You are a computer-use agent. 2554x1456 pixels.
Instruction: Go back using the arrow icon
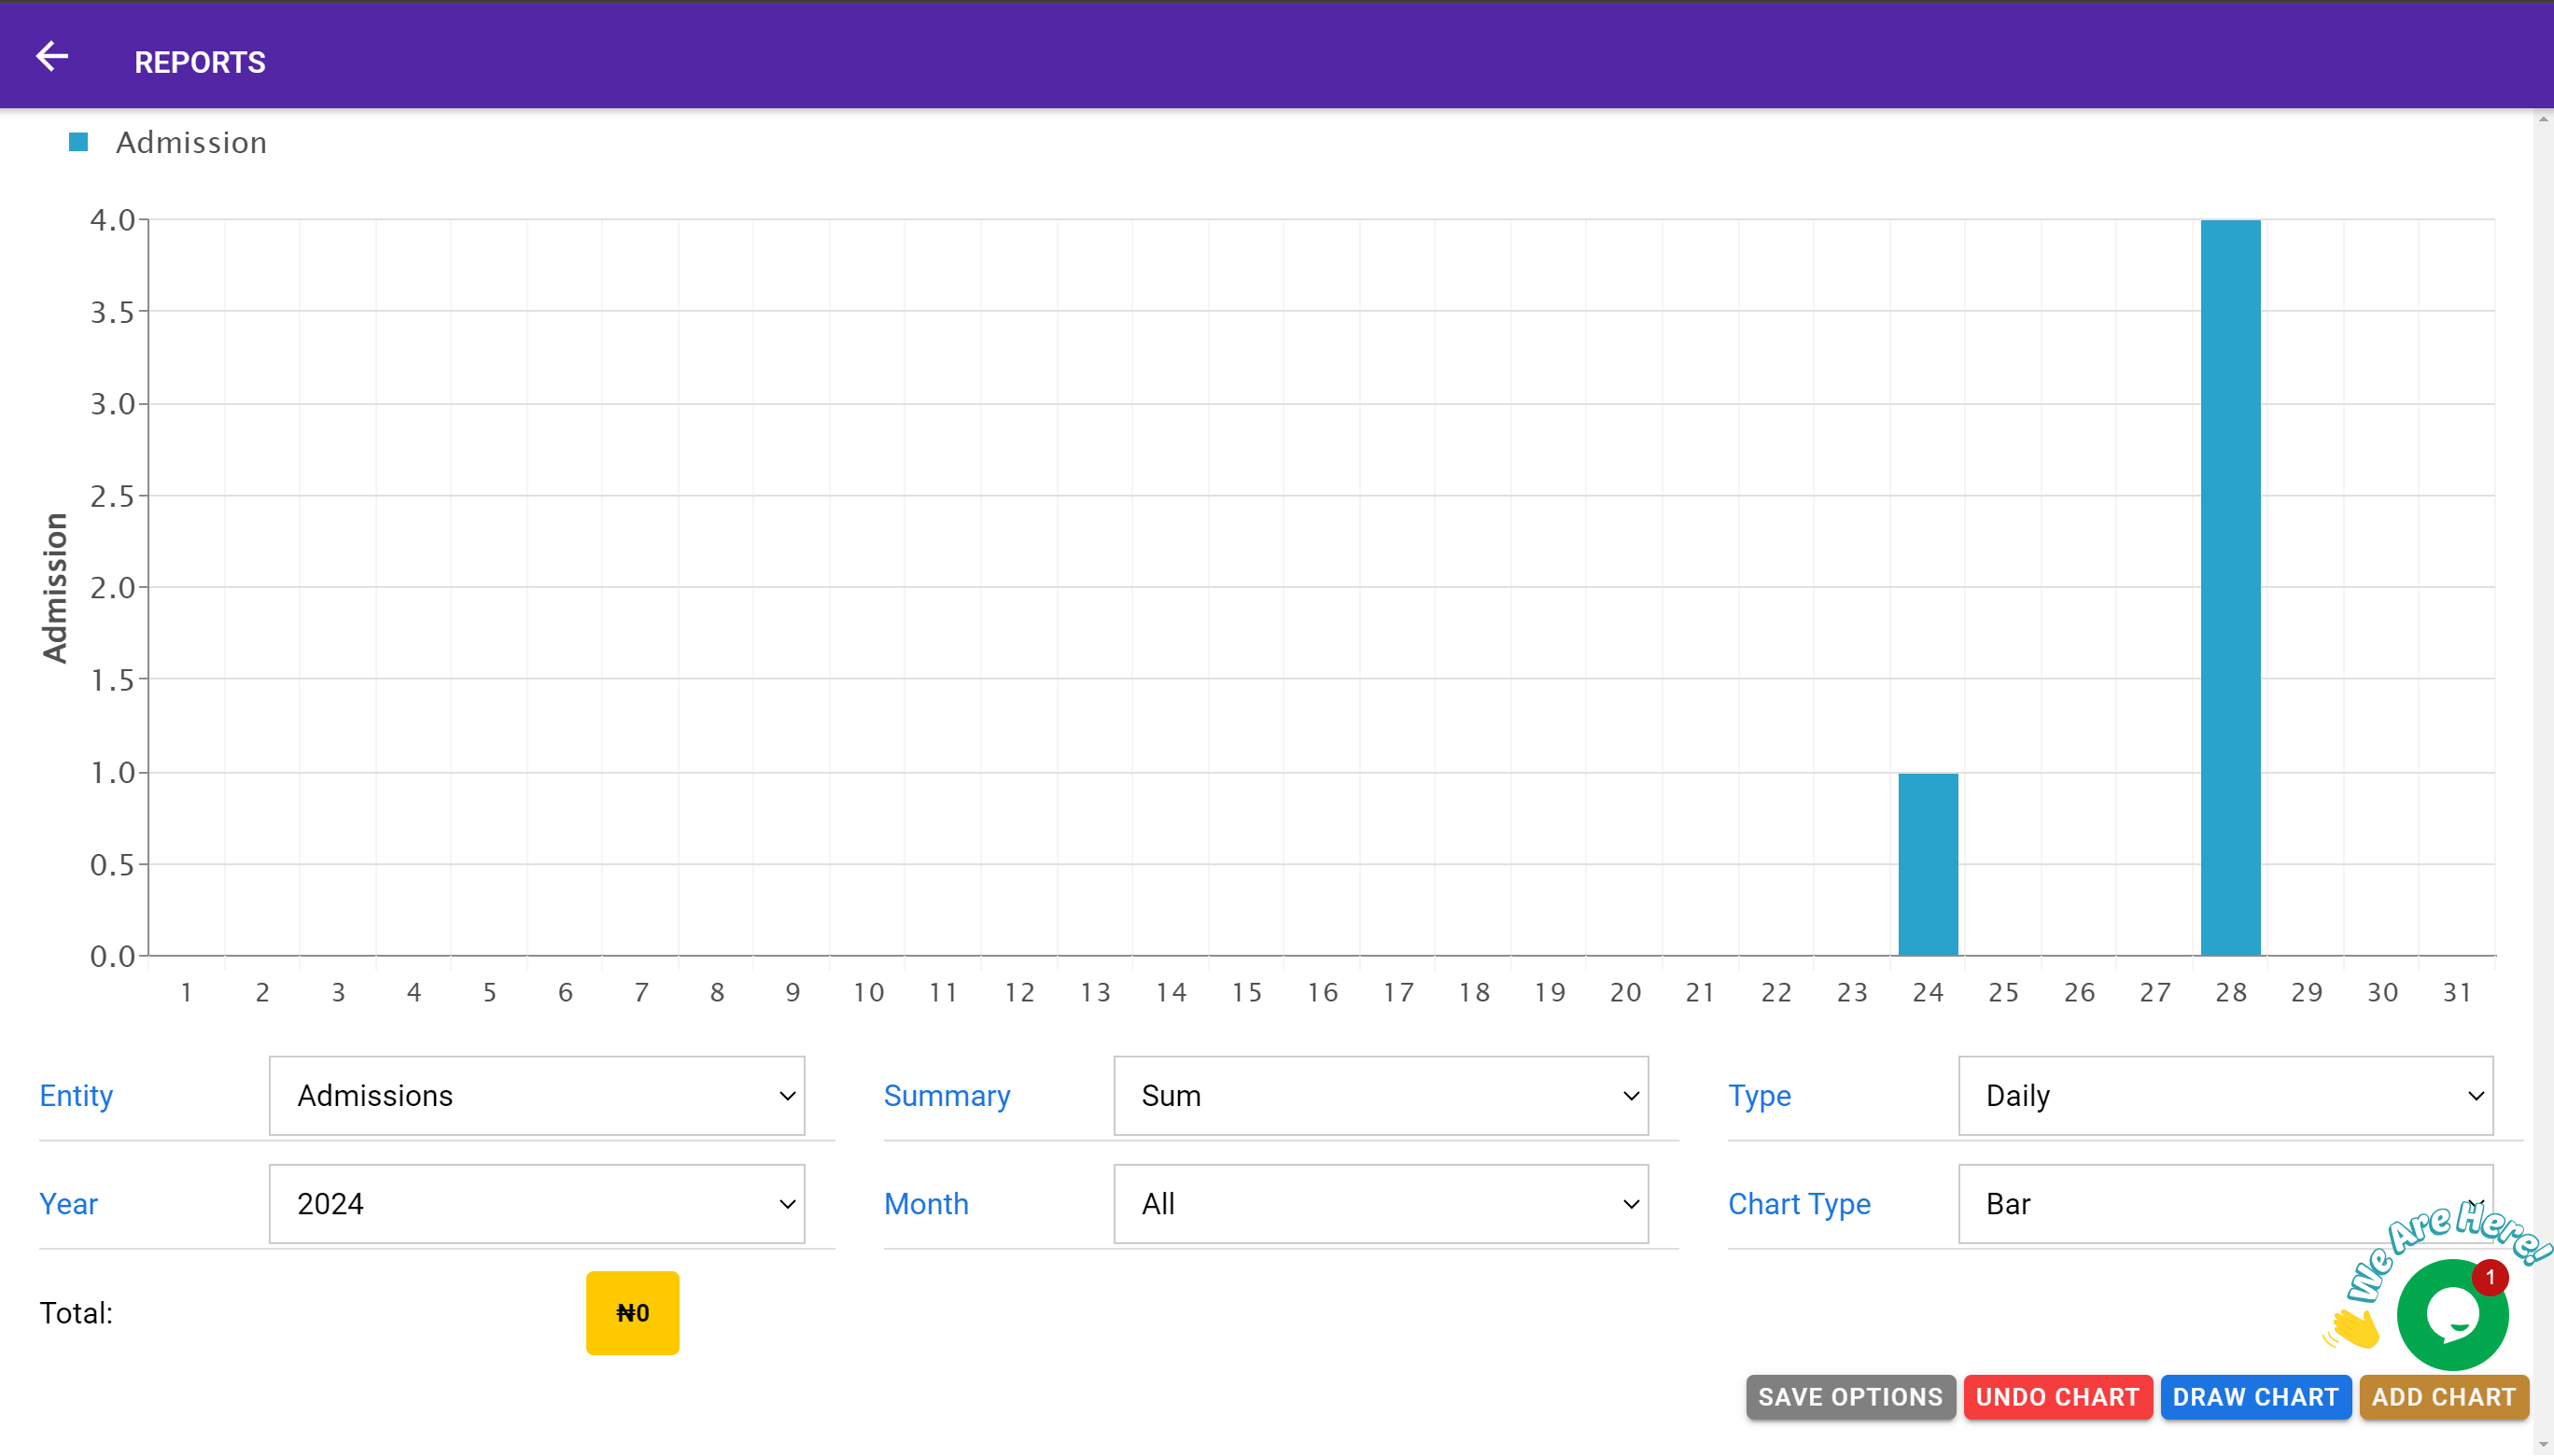[x=52, y=57]
